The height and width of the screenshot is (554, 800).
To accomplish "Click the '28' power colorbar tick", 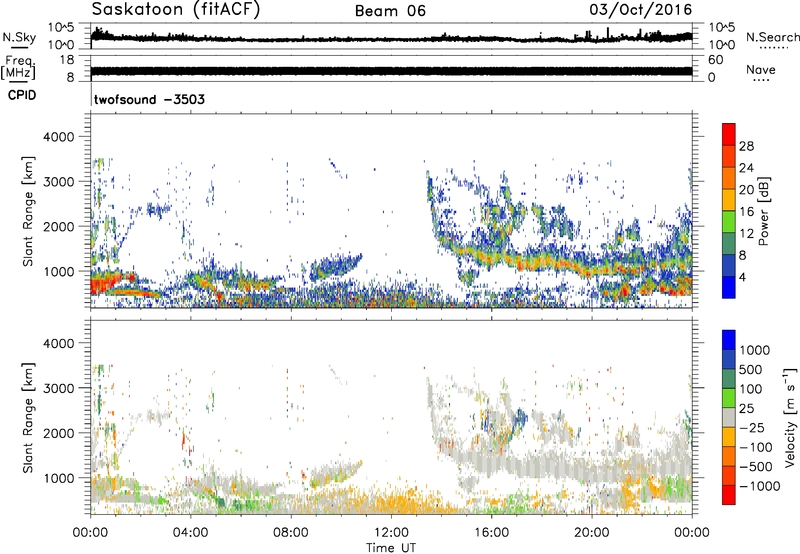I will 746,146.
